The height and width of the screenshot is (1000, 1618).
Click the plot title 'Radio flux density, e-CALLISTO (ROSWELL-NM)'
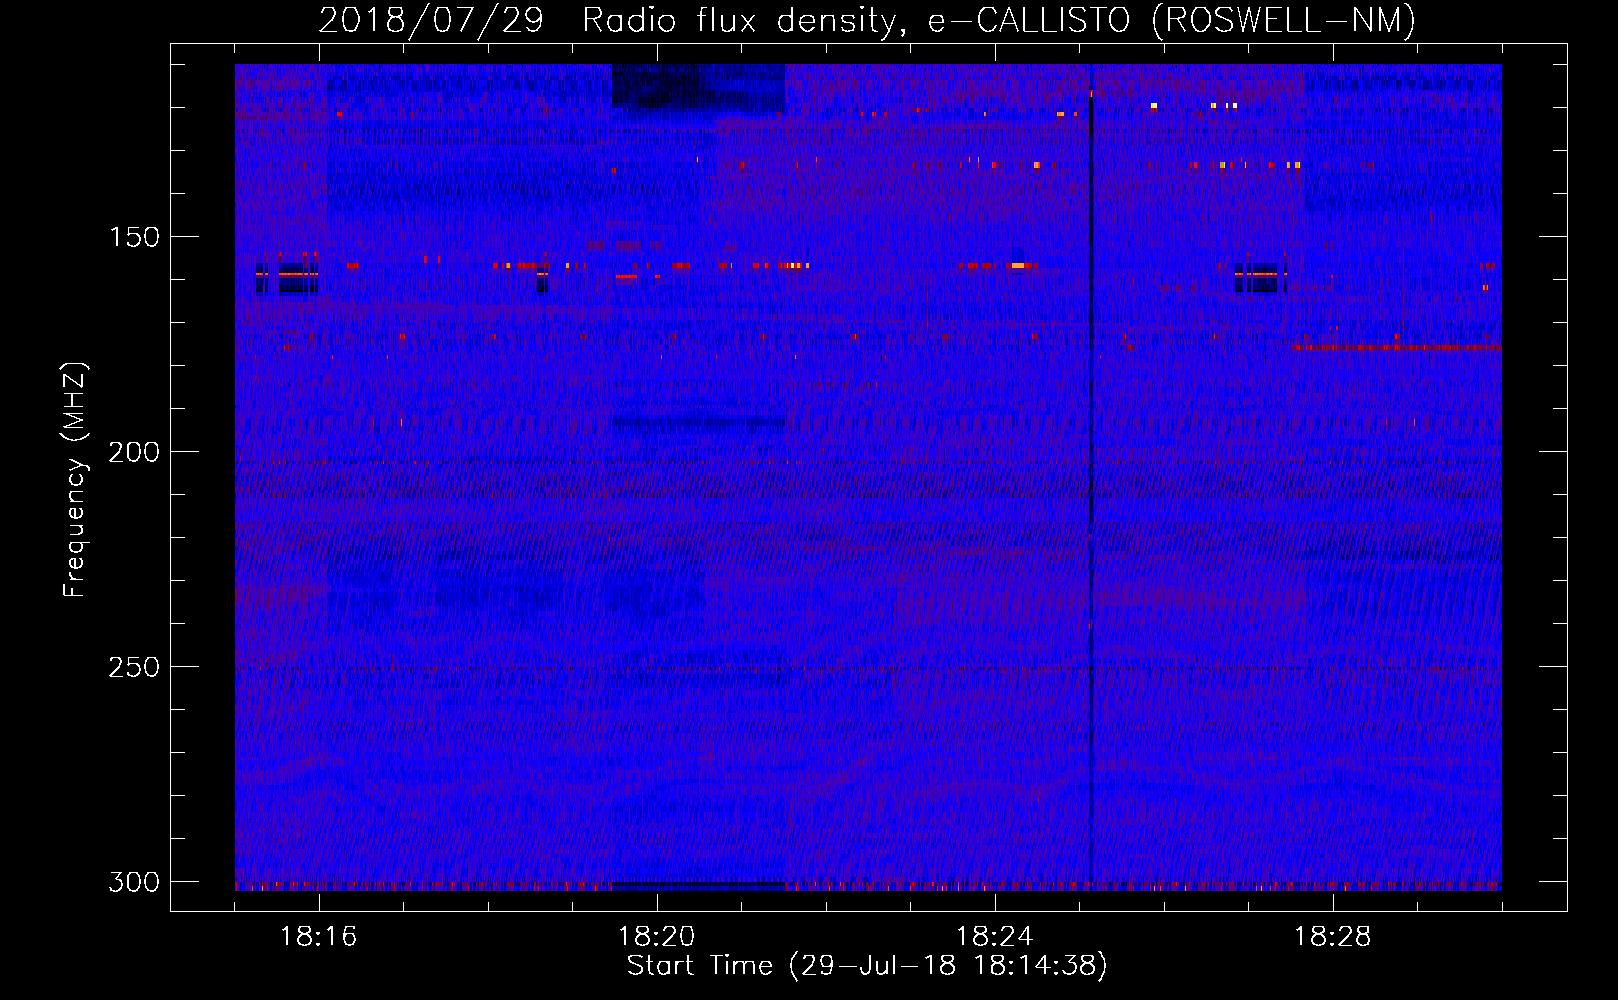tap(999, 20)
